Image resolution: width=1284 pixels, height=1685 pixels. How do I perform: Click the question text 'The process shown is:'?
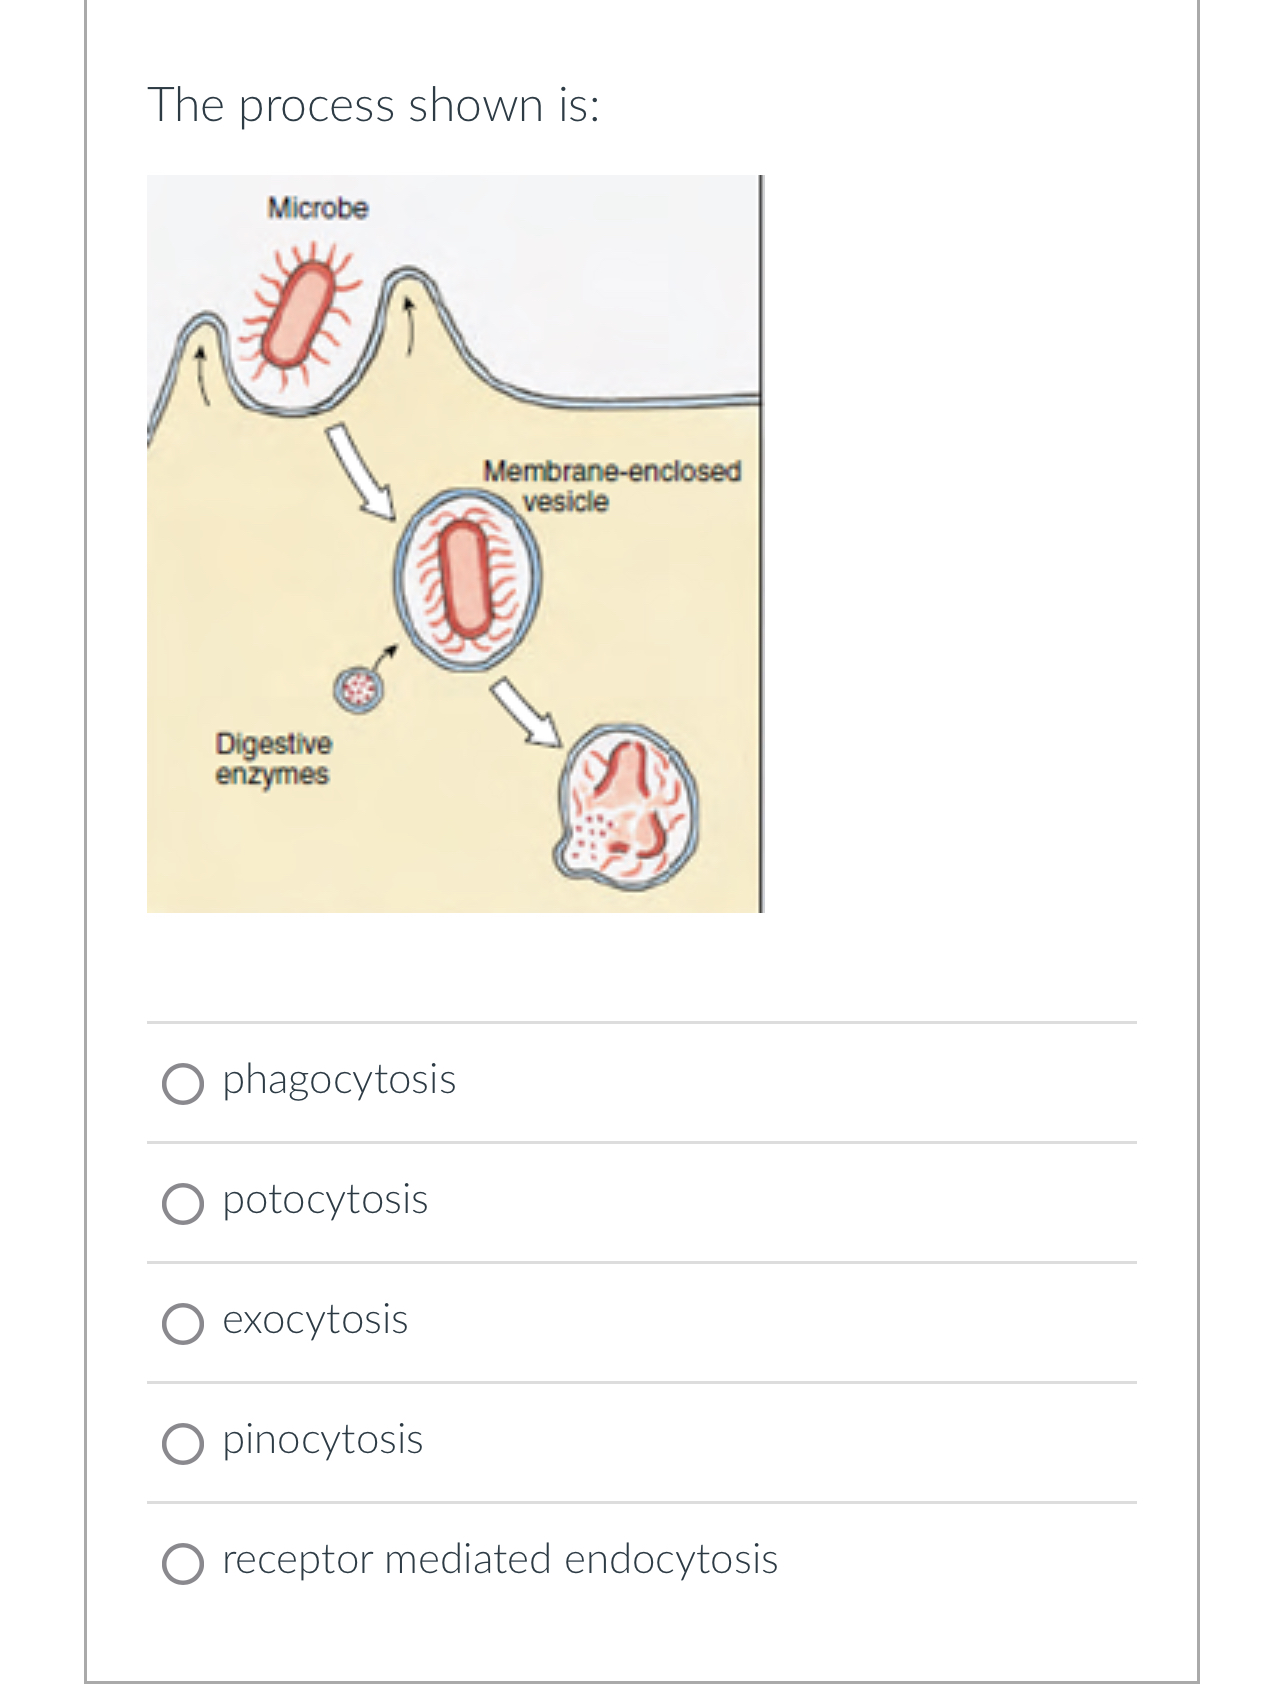click(374, 104)
